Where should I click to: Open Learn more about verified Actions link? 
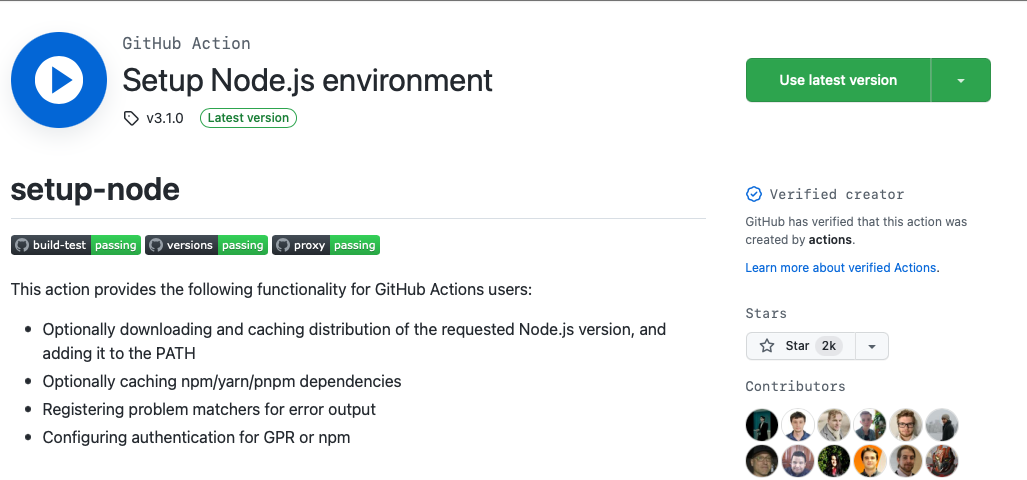pyautogui.click(x=840, y=267)
